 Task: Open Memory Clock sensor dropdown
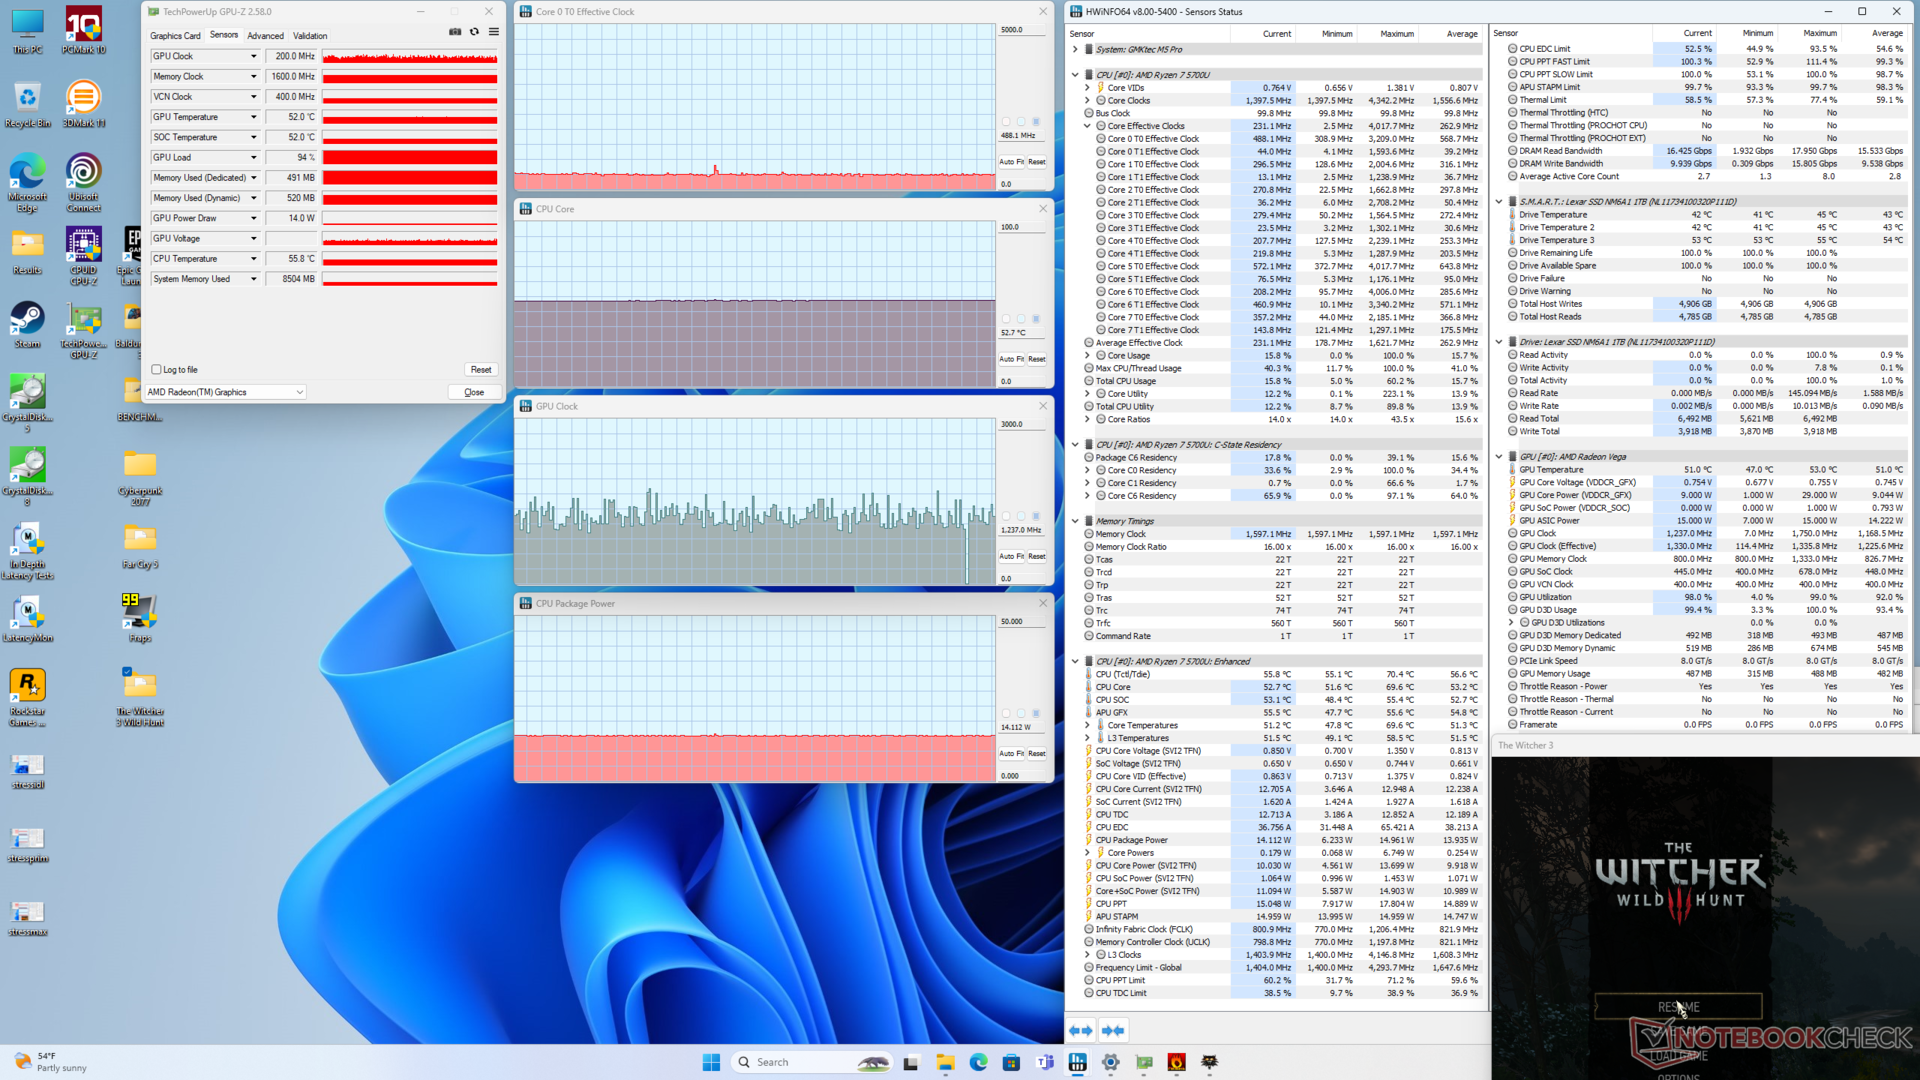pos(253,76)
